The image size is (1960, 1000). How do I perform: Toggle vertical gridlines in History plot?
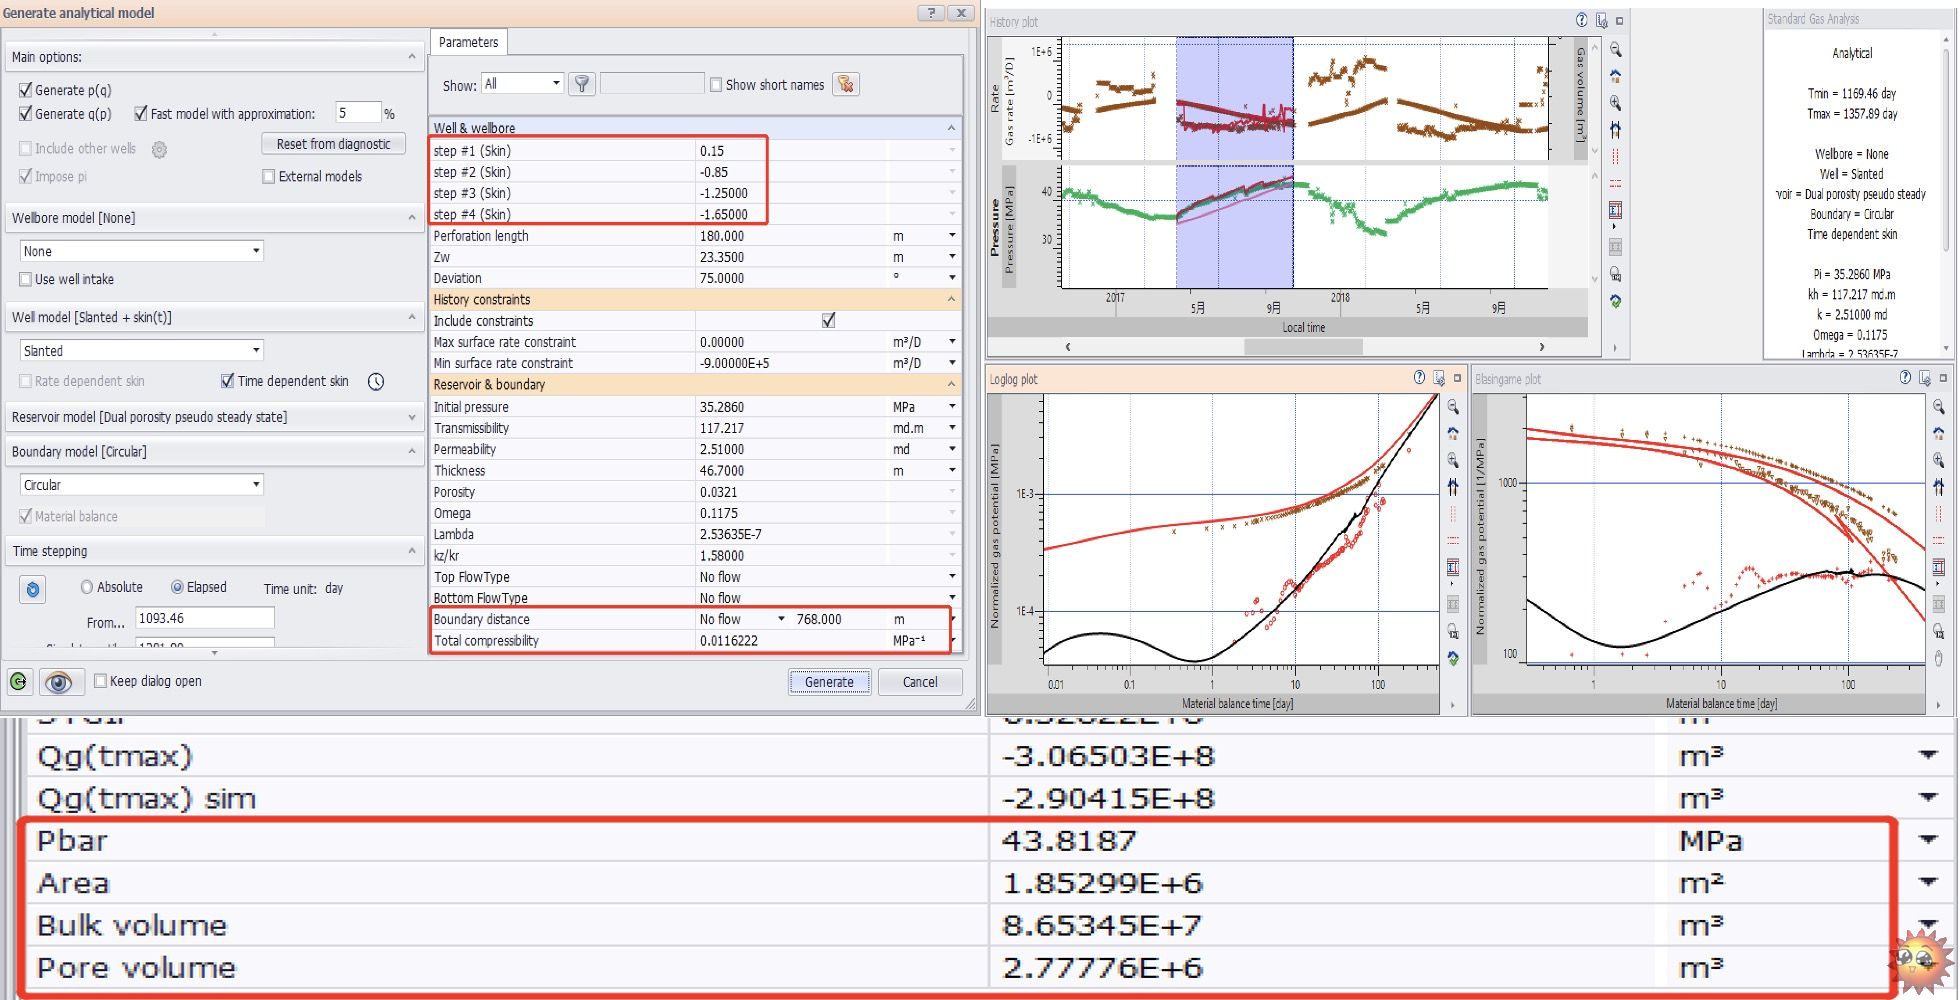pyautogui.click(x=1615, y=157)
